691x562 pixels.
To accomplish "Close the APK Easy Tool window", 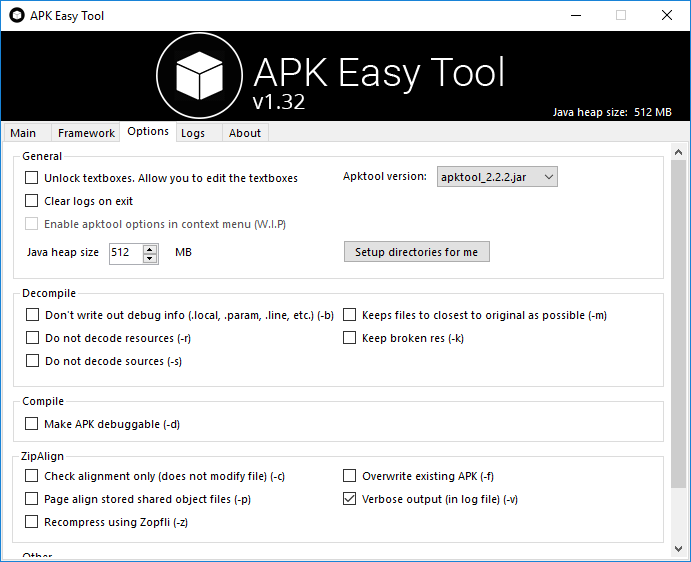I will coord(667,15).
